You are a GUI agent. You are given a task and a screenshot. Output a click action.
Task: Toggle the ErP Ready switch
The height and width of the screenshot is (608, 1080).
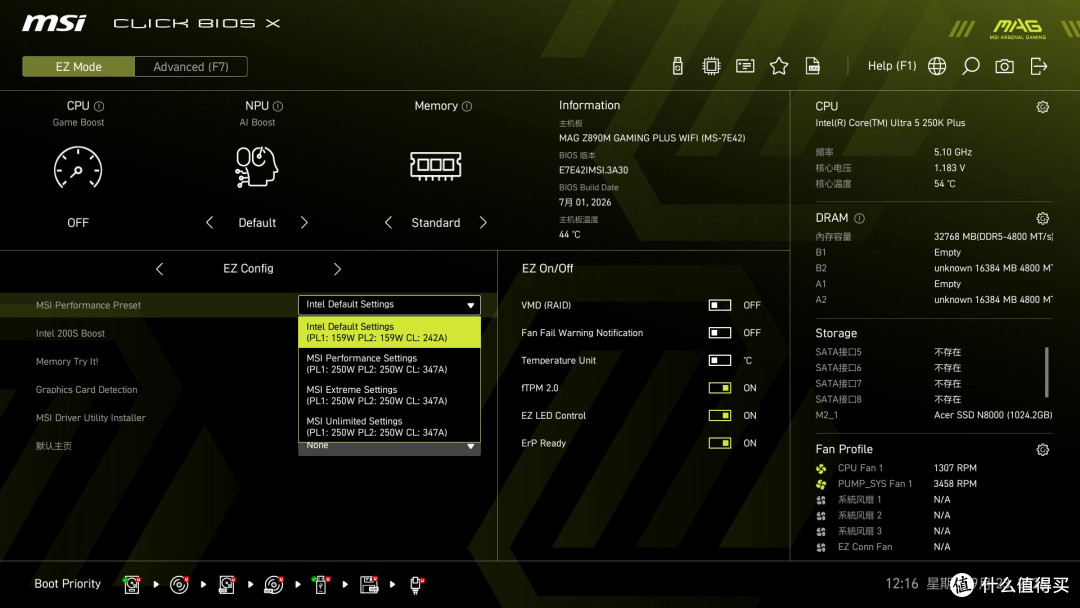coord(720,443)
